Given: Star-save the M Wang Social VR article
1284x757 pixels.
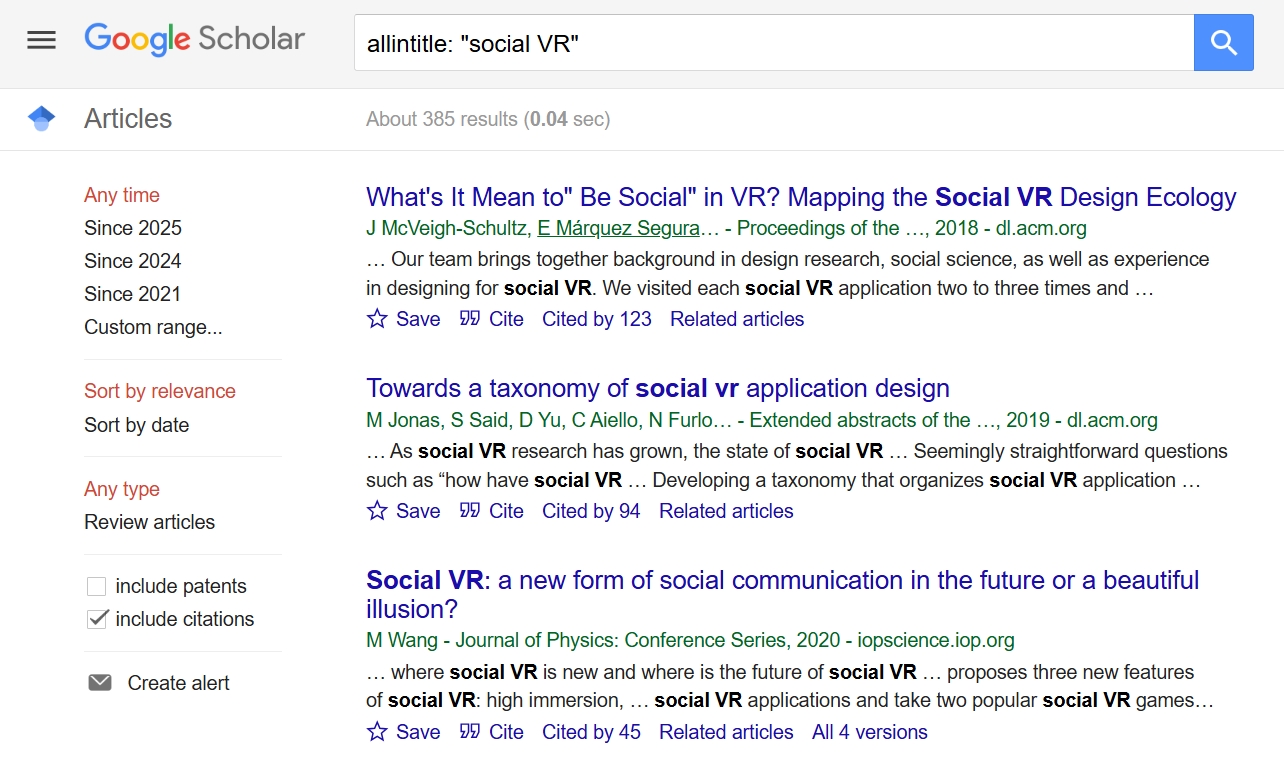Looking at the screenshot, I should click(377, 732).
